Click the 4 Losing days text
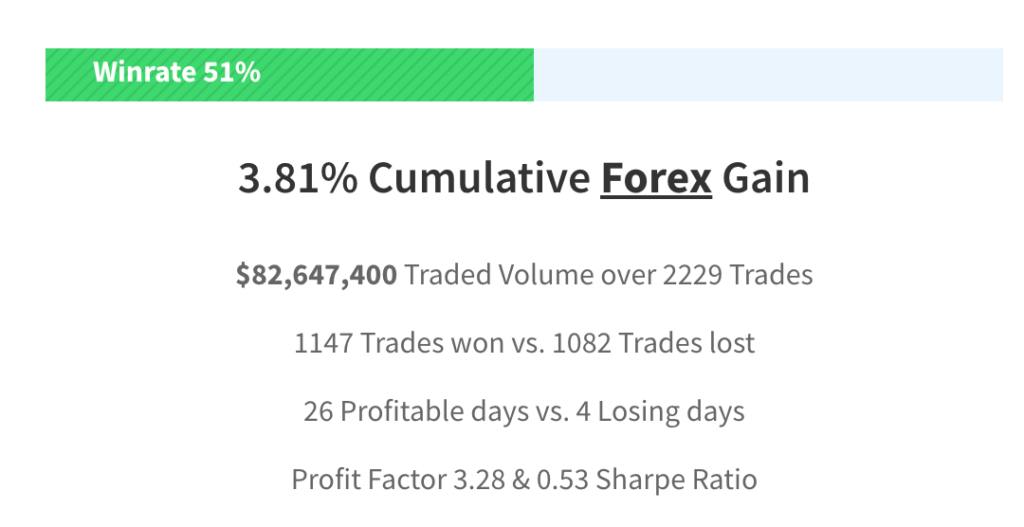This screenshot has width=1024, height=527. click(x=660, y=411)
